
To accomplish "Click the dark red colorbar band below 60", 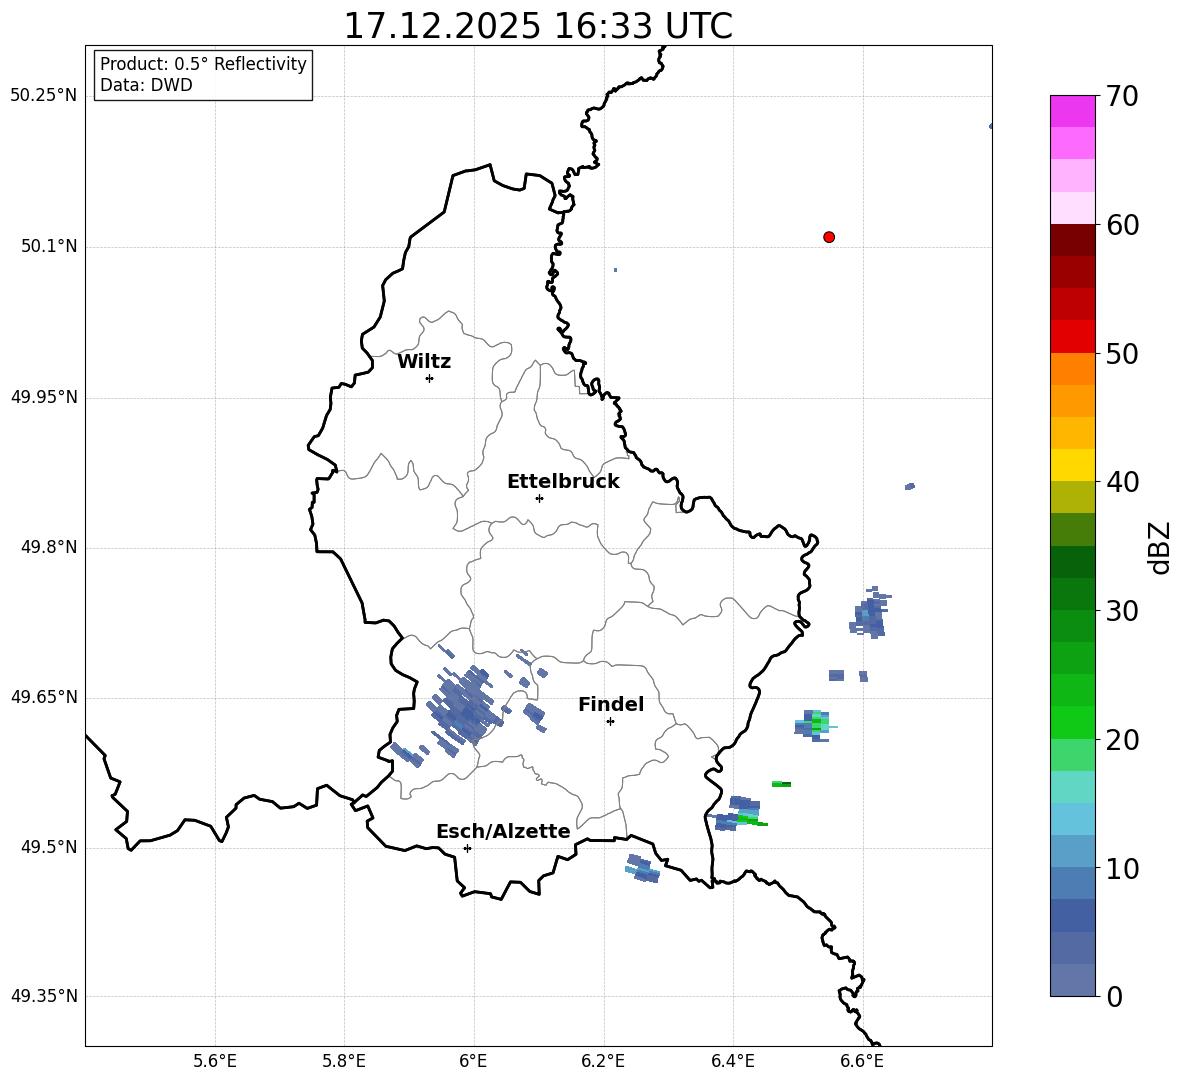I will point(1073,240).
